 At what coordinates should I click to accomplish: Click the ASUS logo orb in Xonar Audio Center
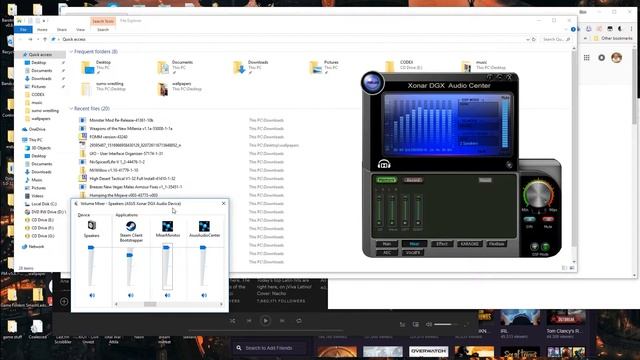[x=372, y=82]
